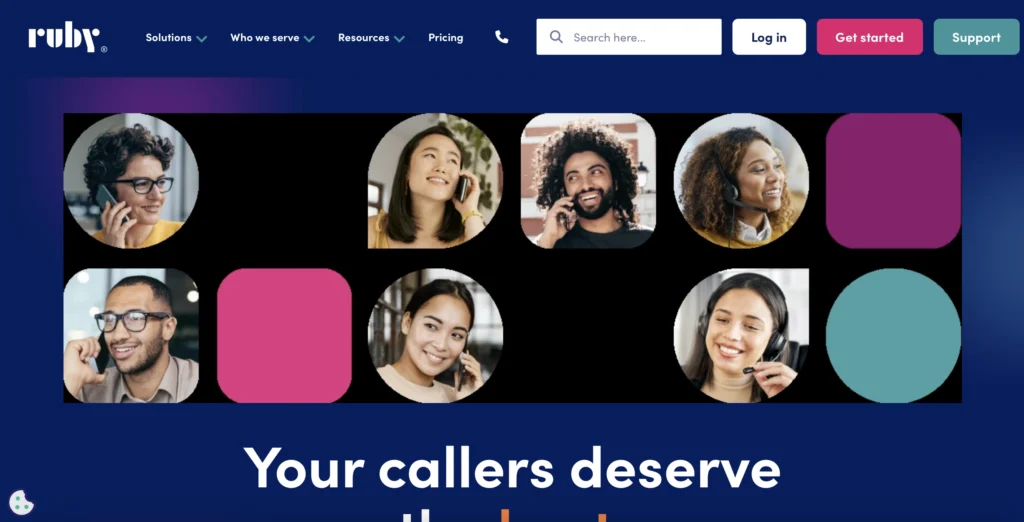Select the Solutions menu label
This screenshot has width=1024, height=522.
coord(168,37)
